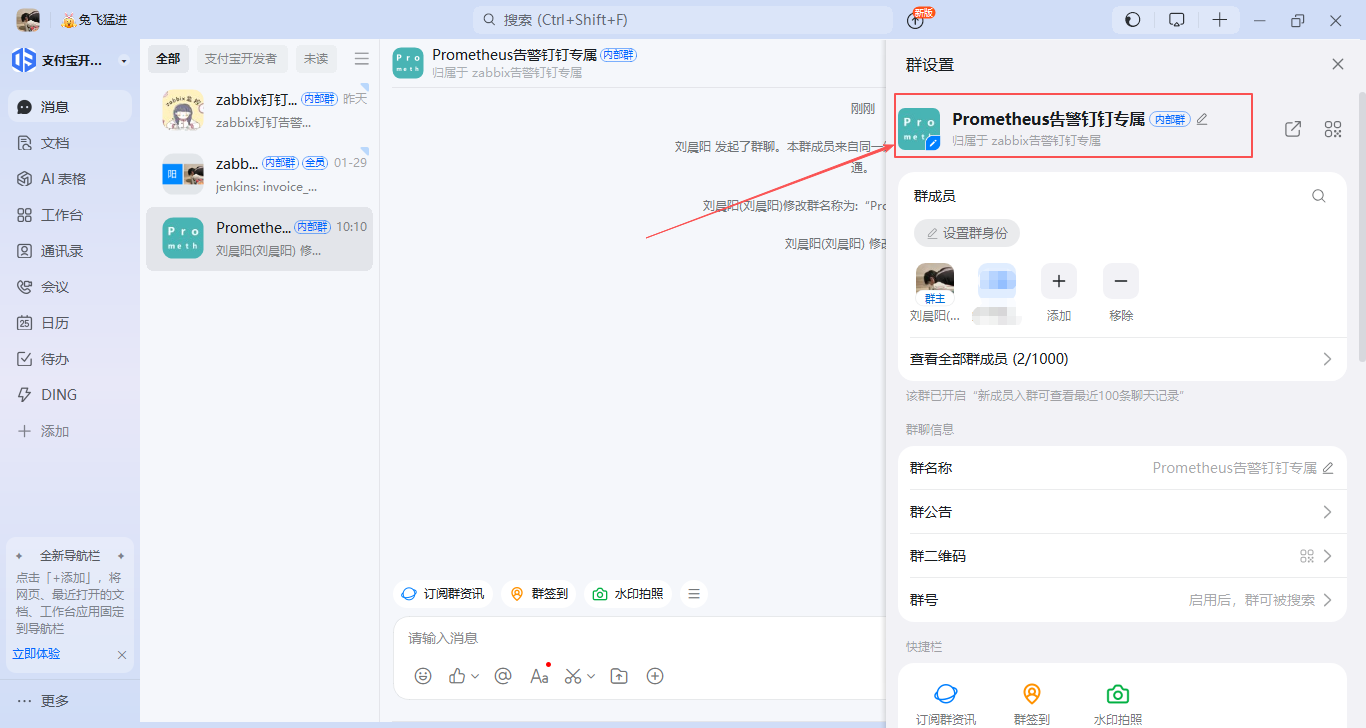Open the dropdown arrow beside the thumbs-up icon

point(475,676)
